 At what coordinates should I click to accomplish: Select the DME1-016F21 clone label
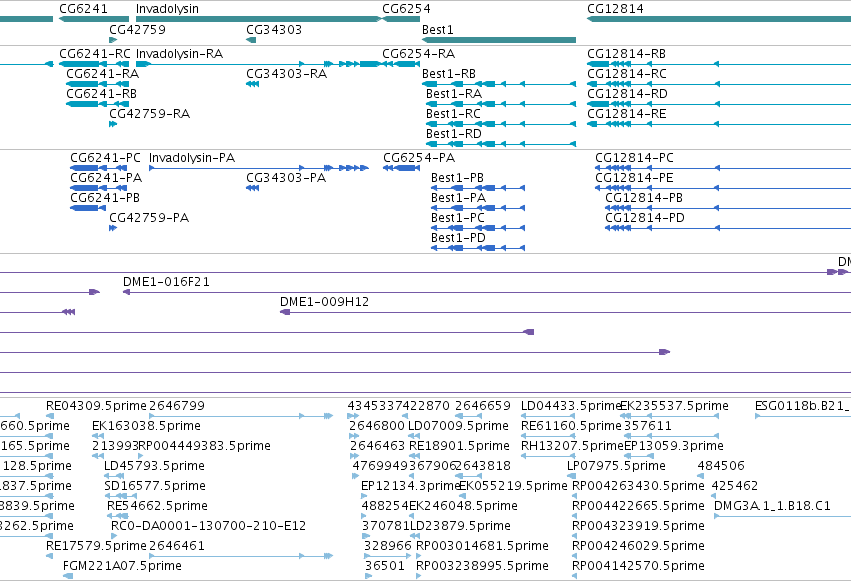click(x=166, y=282)
